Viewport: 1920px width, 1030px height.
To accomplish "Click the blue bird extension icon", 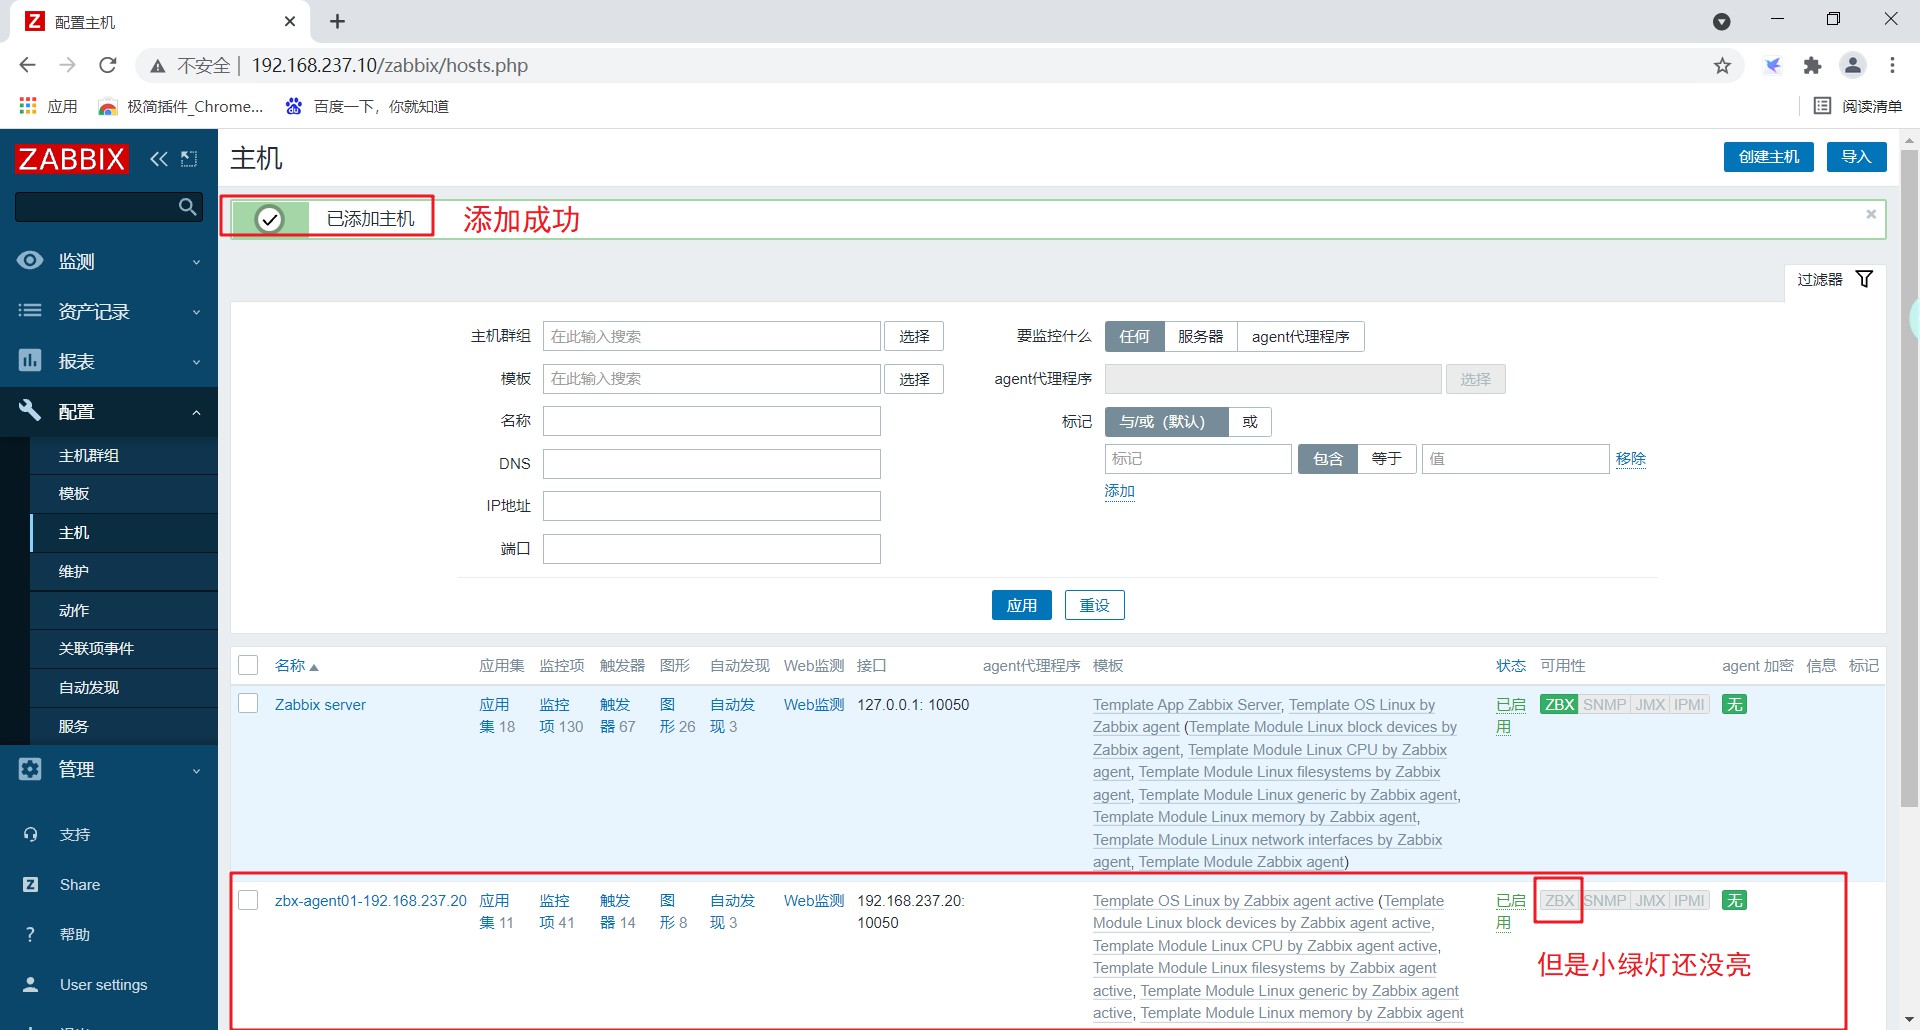I will coord(1772,66).
